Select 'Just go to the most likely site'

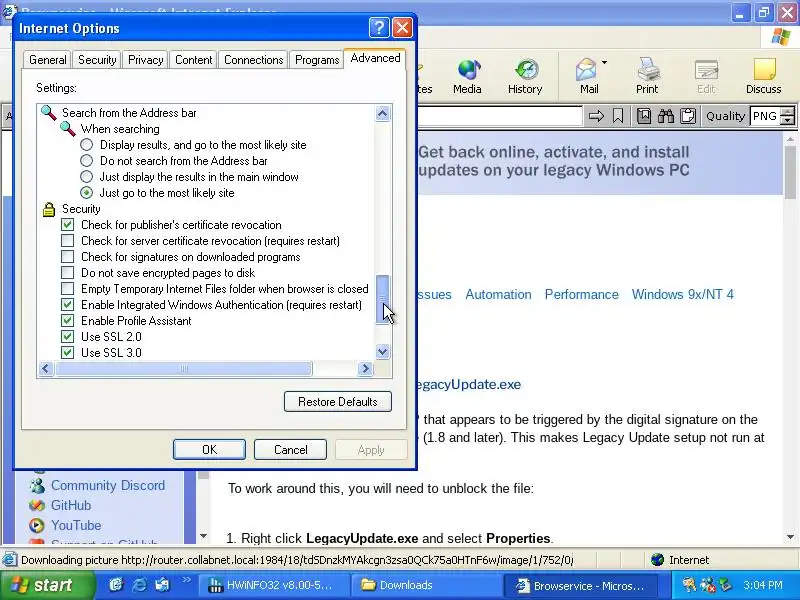pos(87,193)
